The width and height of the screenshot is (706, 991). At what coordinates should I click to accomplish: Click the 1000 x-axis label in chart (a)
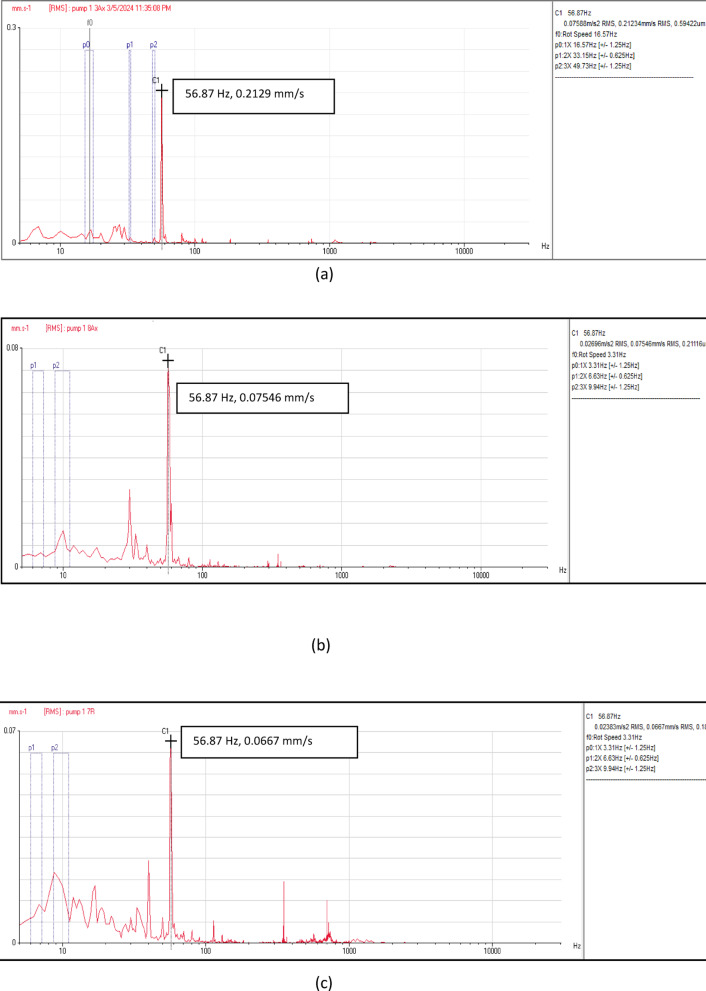(329, 252)
